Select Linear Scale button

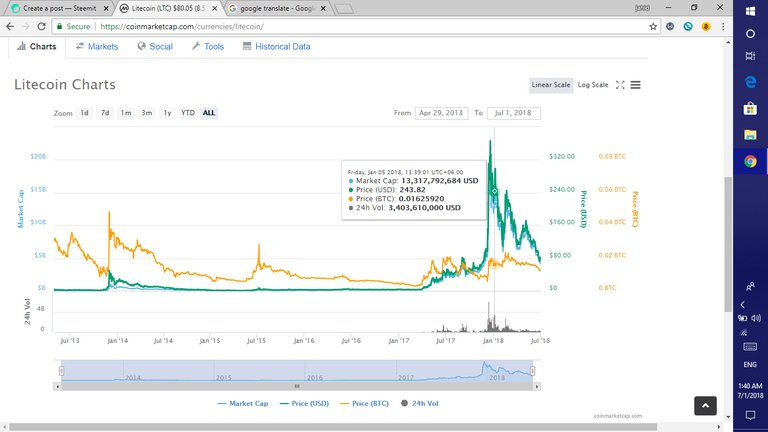pyautogui.click(x=551, y=85)
